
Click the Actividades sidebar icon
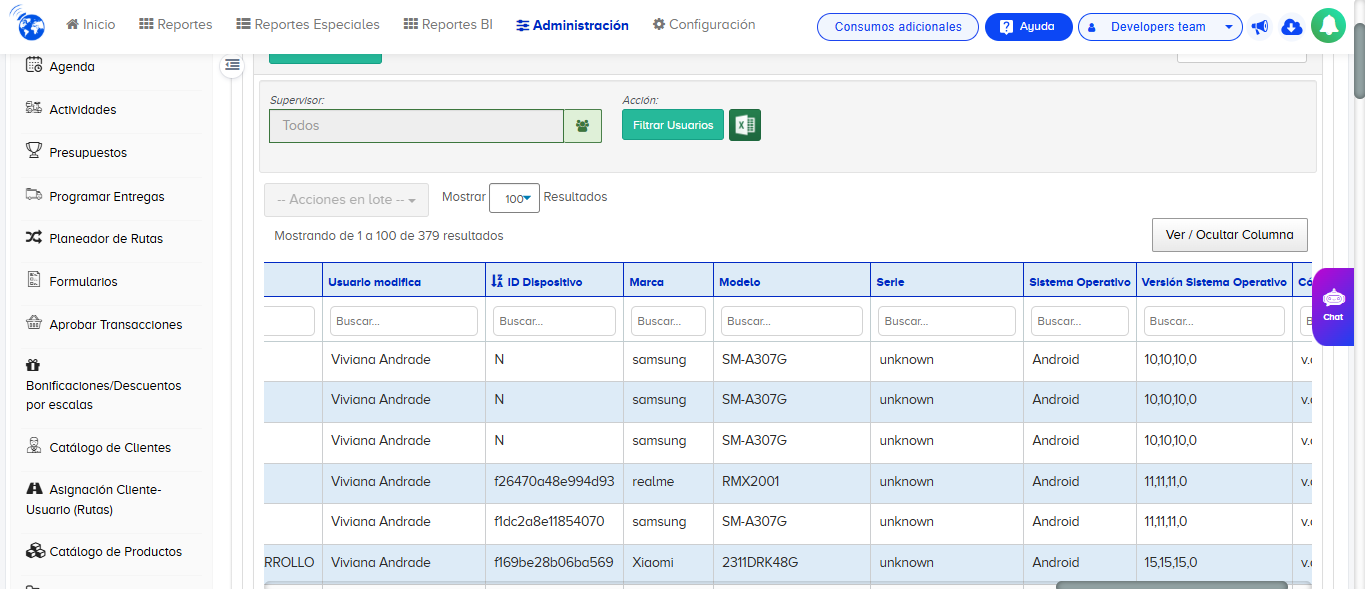34,108
